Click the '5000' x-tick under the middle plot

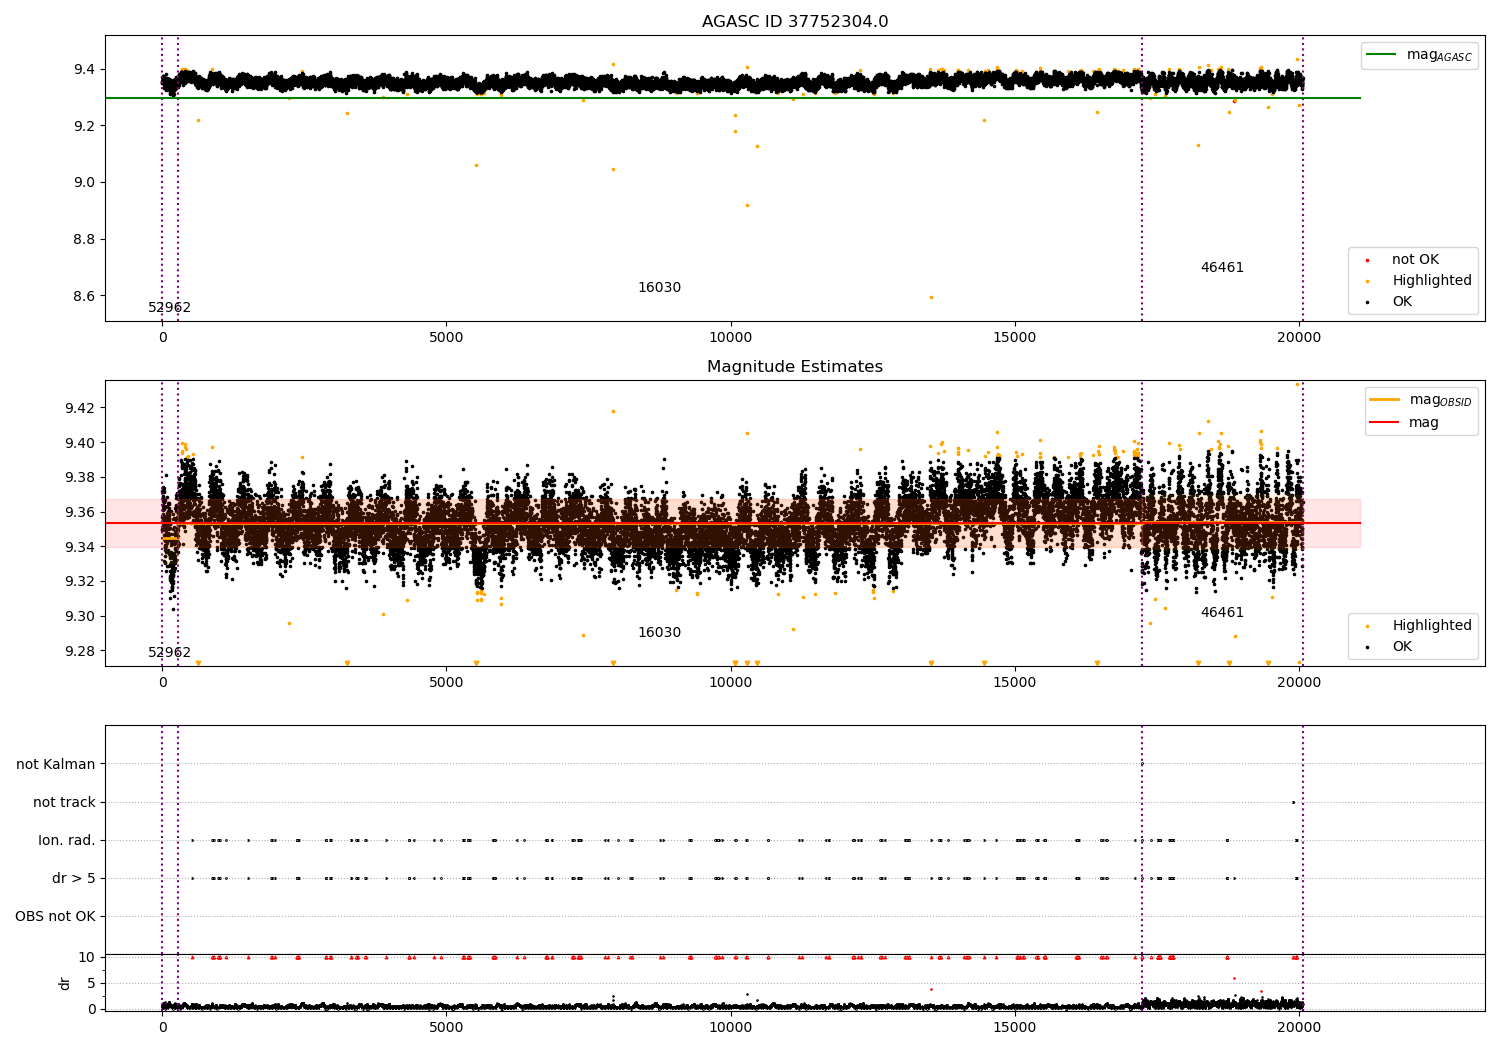[x=447, y=683]
